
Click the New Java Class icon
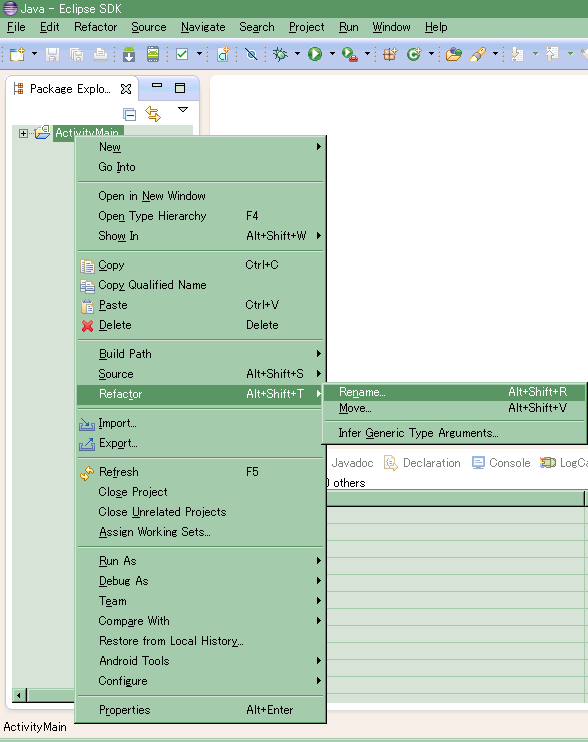coord(414,54)
